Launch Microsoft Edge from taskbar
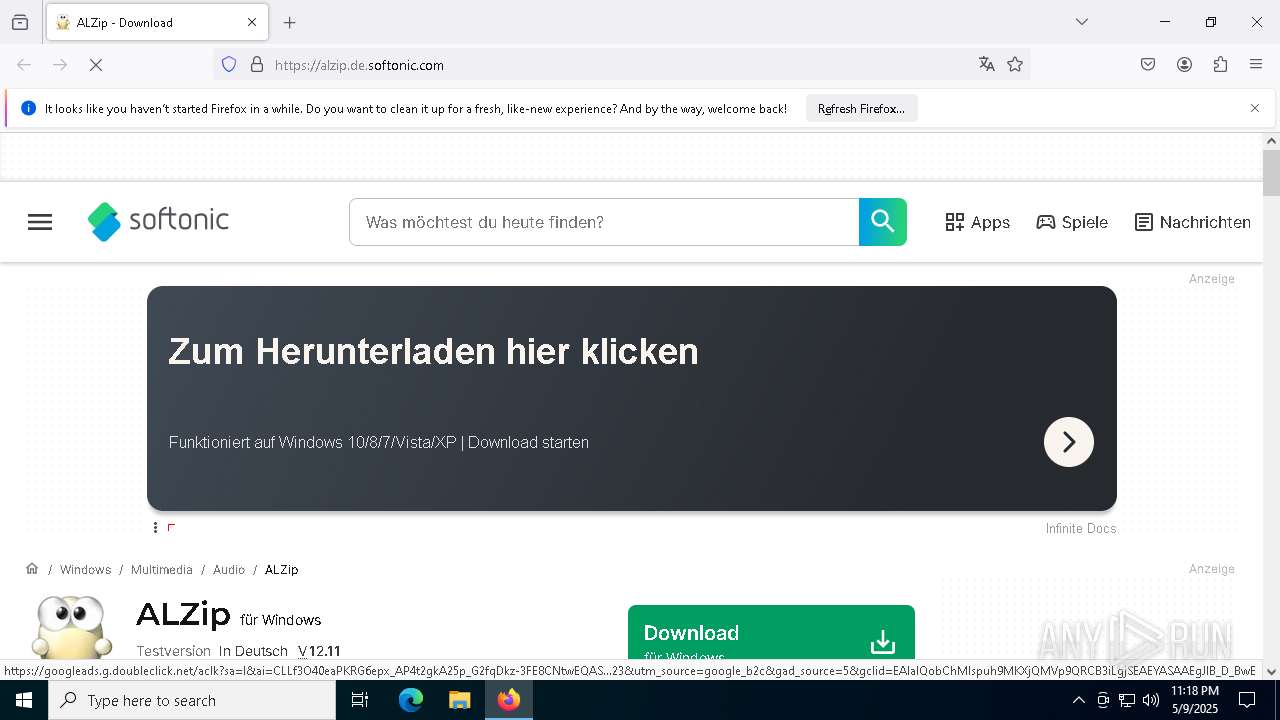Viewport: 1280px width, 720px height. (x=411, y=700)
